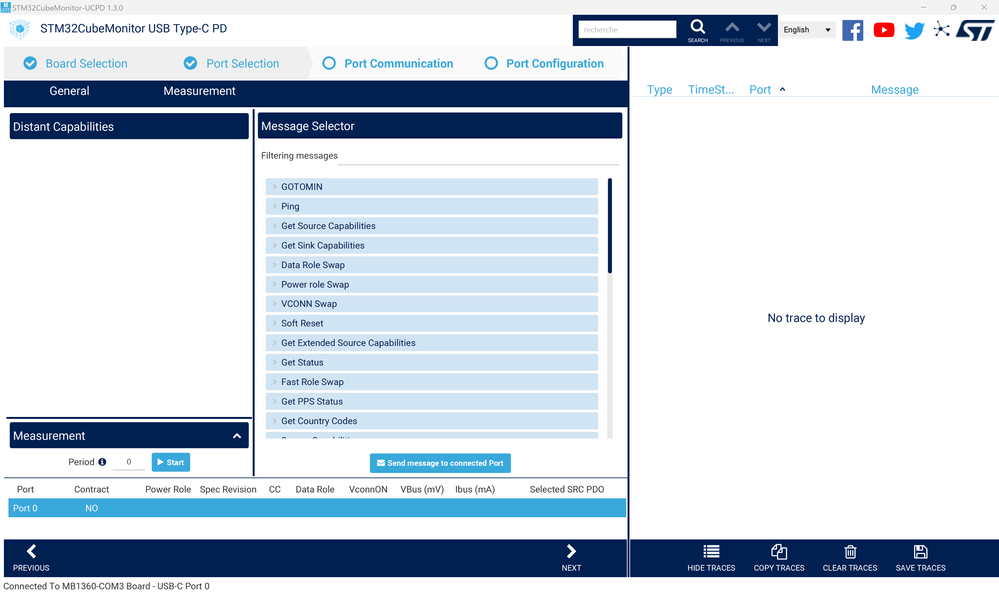Go to previous search result arrow
999x593 pixels.
pyautogui.click(x=732, y=27)
